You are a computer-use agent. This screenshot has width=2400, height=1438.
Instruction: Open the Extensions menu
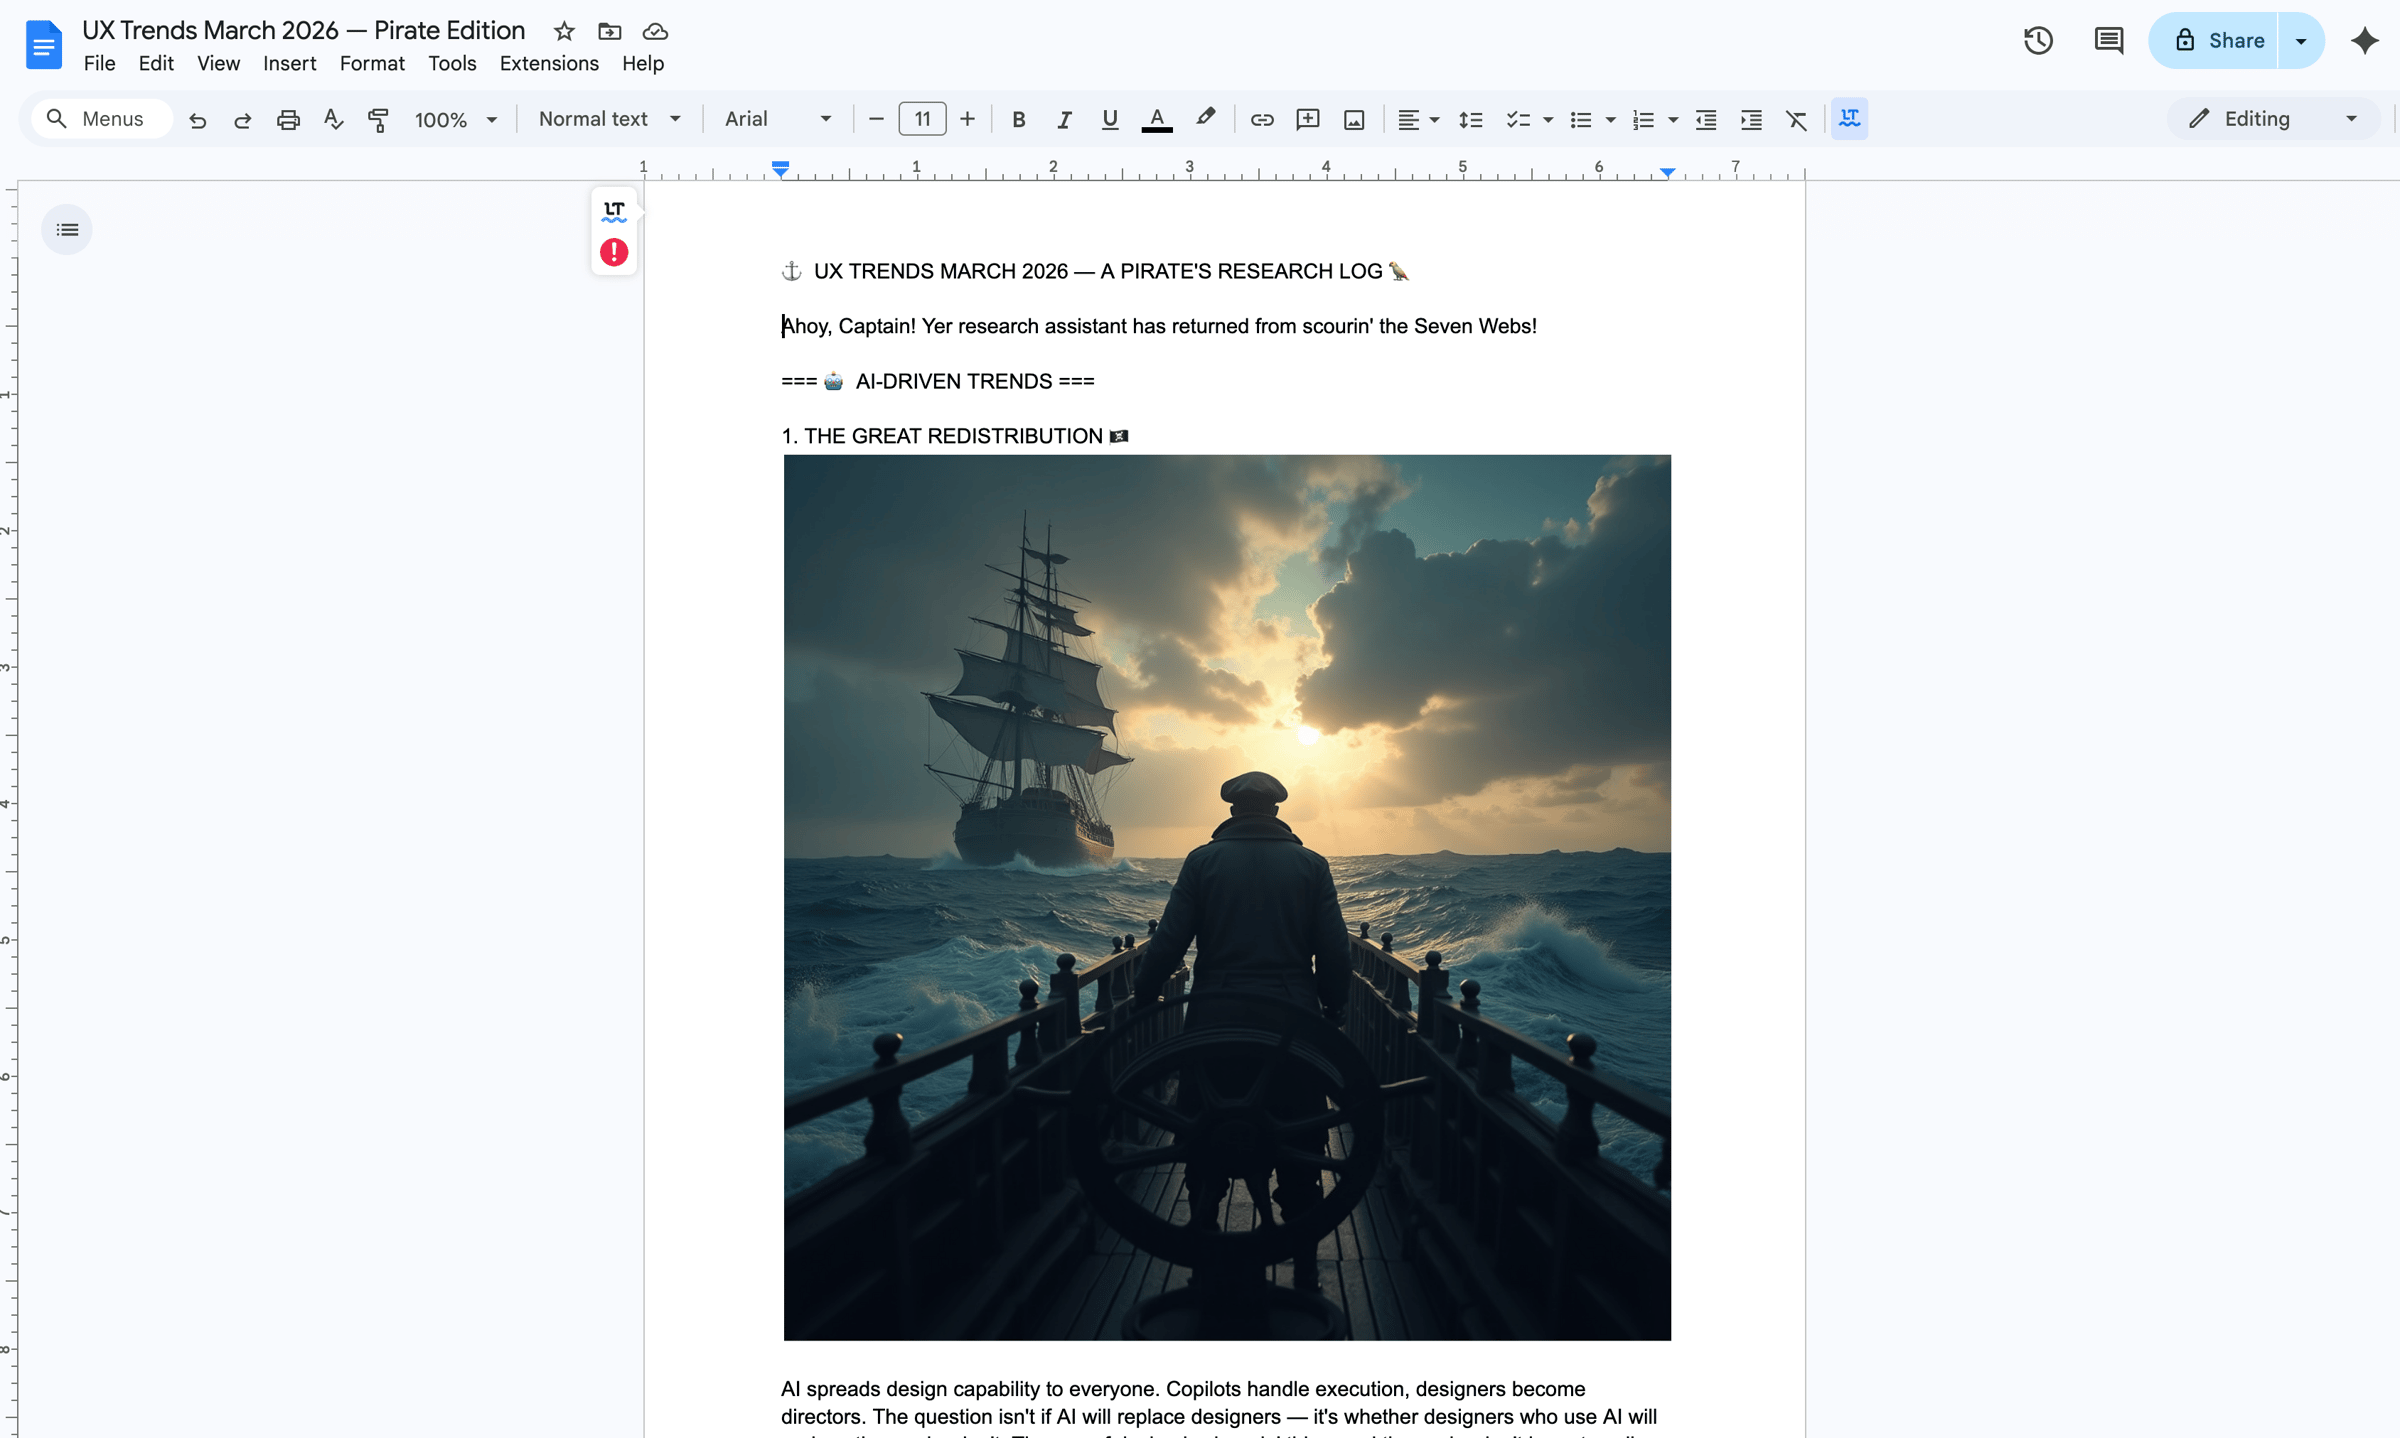coord(549,63)
